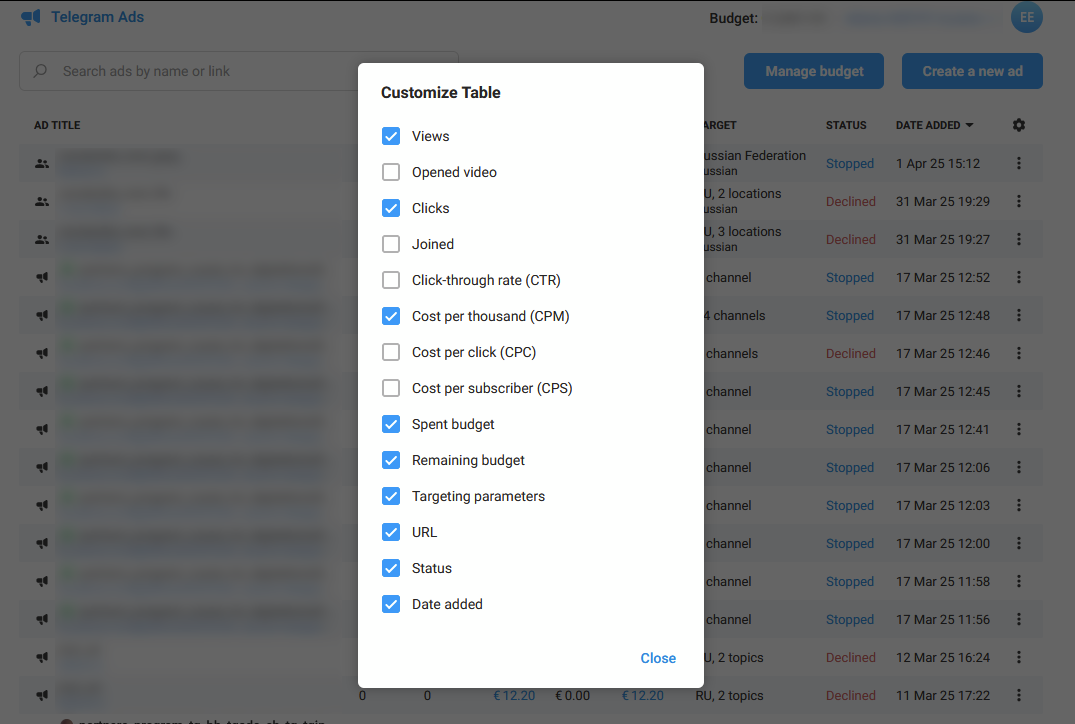Open the EE account avatar

[x=1026, y=17]
